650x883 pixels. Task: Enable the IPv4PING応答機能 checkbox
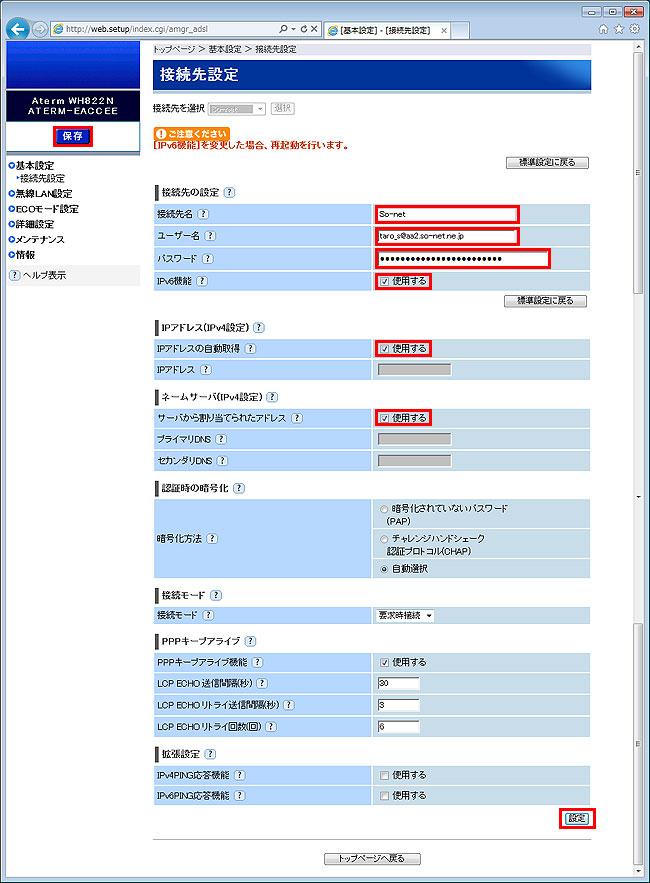click(x=385, y=775)
